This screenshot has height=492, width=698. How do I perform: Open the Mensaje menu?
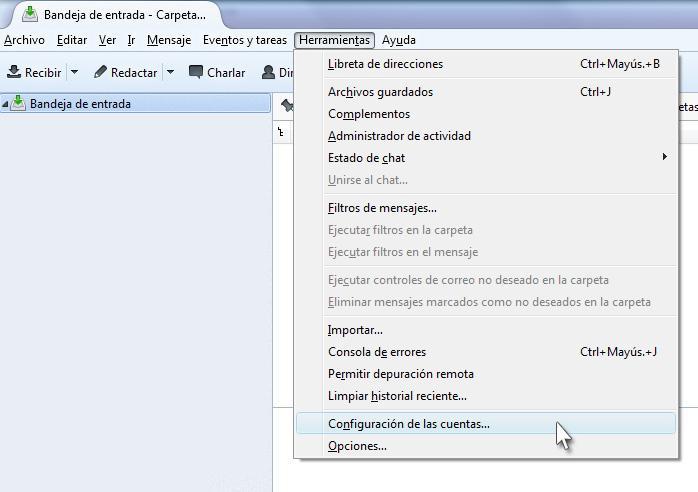point(169,40)
